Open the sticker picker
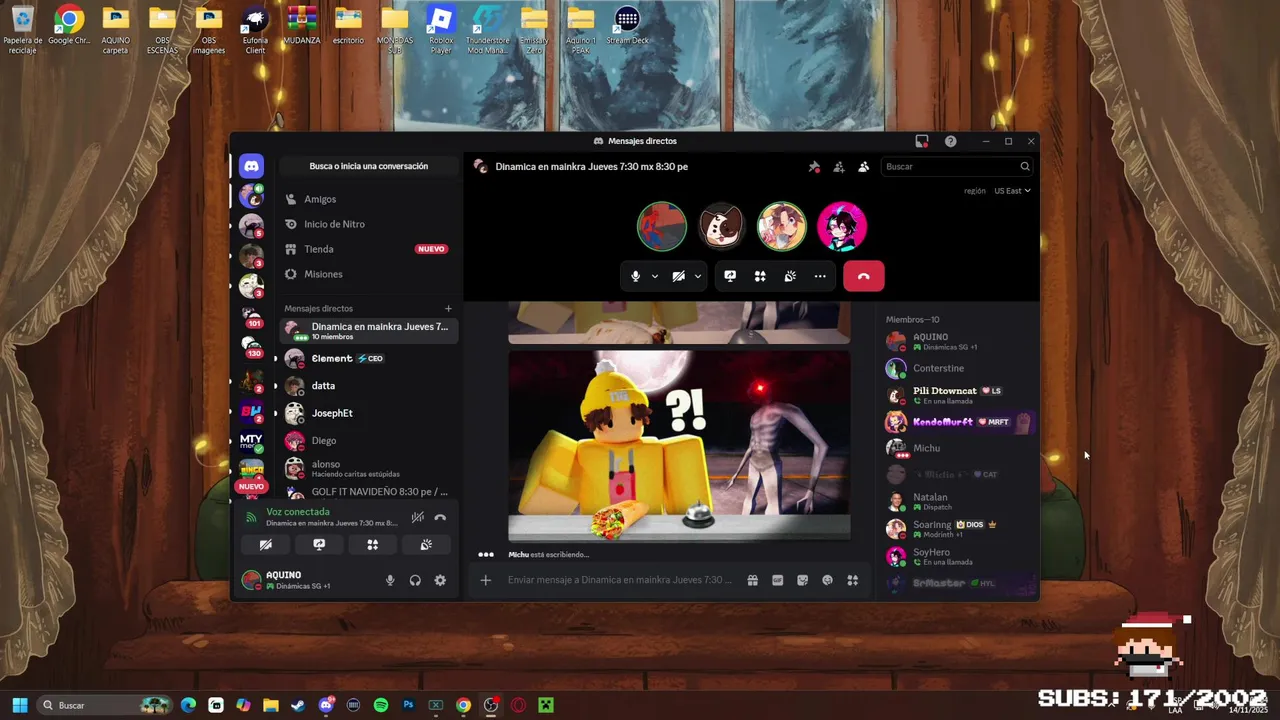 pos(802,580)
